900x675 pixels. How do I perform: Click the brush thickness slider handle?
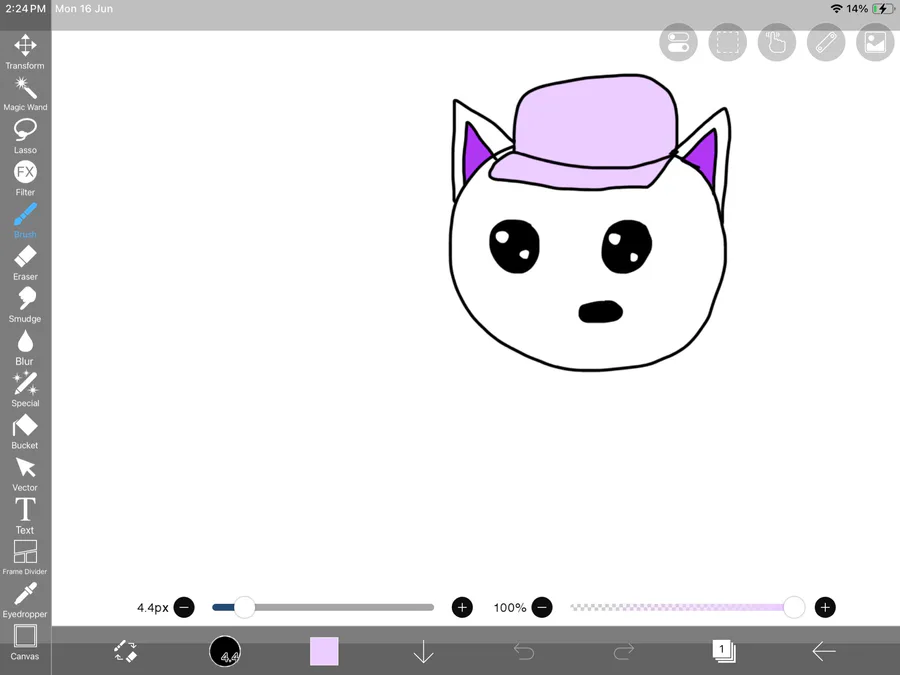click(245, 607)
